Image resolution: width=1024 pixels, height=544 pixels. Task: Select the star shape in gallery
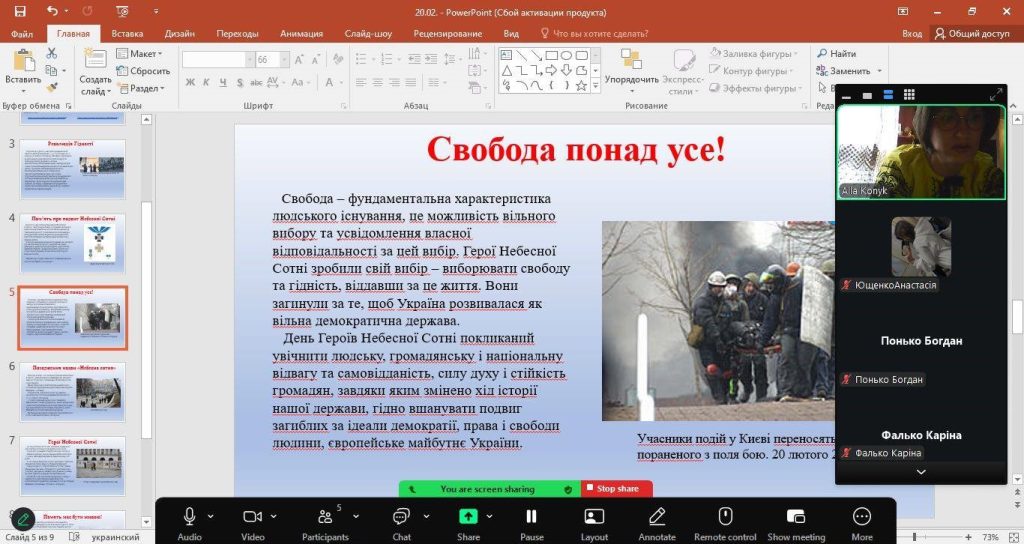coord(581,86)
